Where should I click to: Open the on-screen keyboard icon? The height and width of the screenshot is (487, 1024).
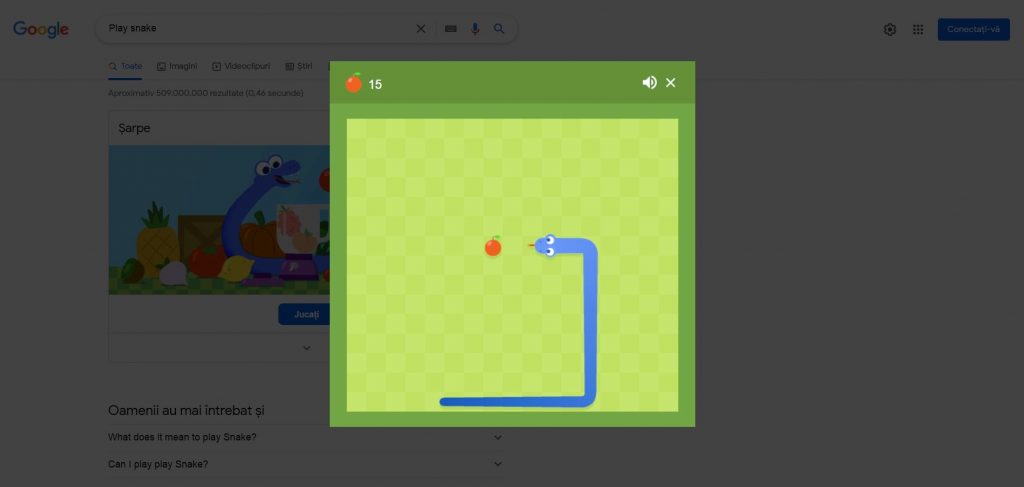click(x=451, y=29)
